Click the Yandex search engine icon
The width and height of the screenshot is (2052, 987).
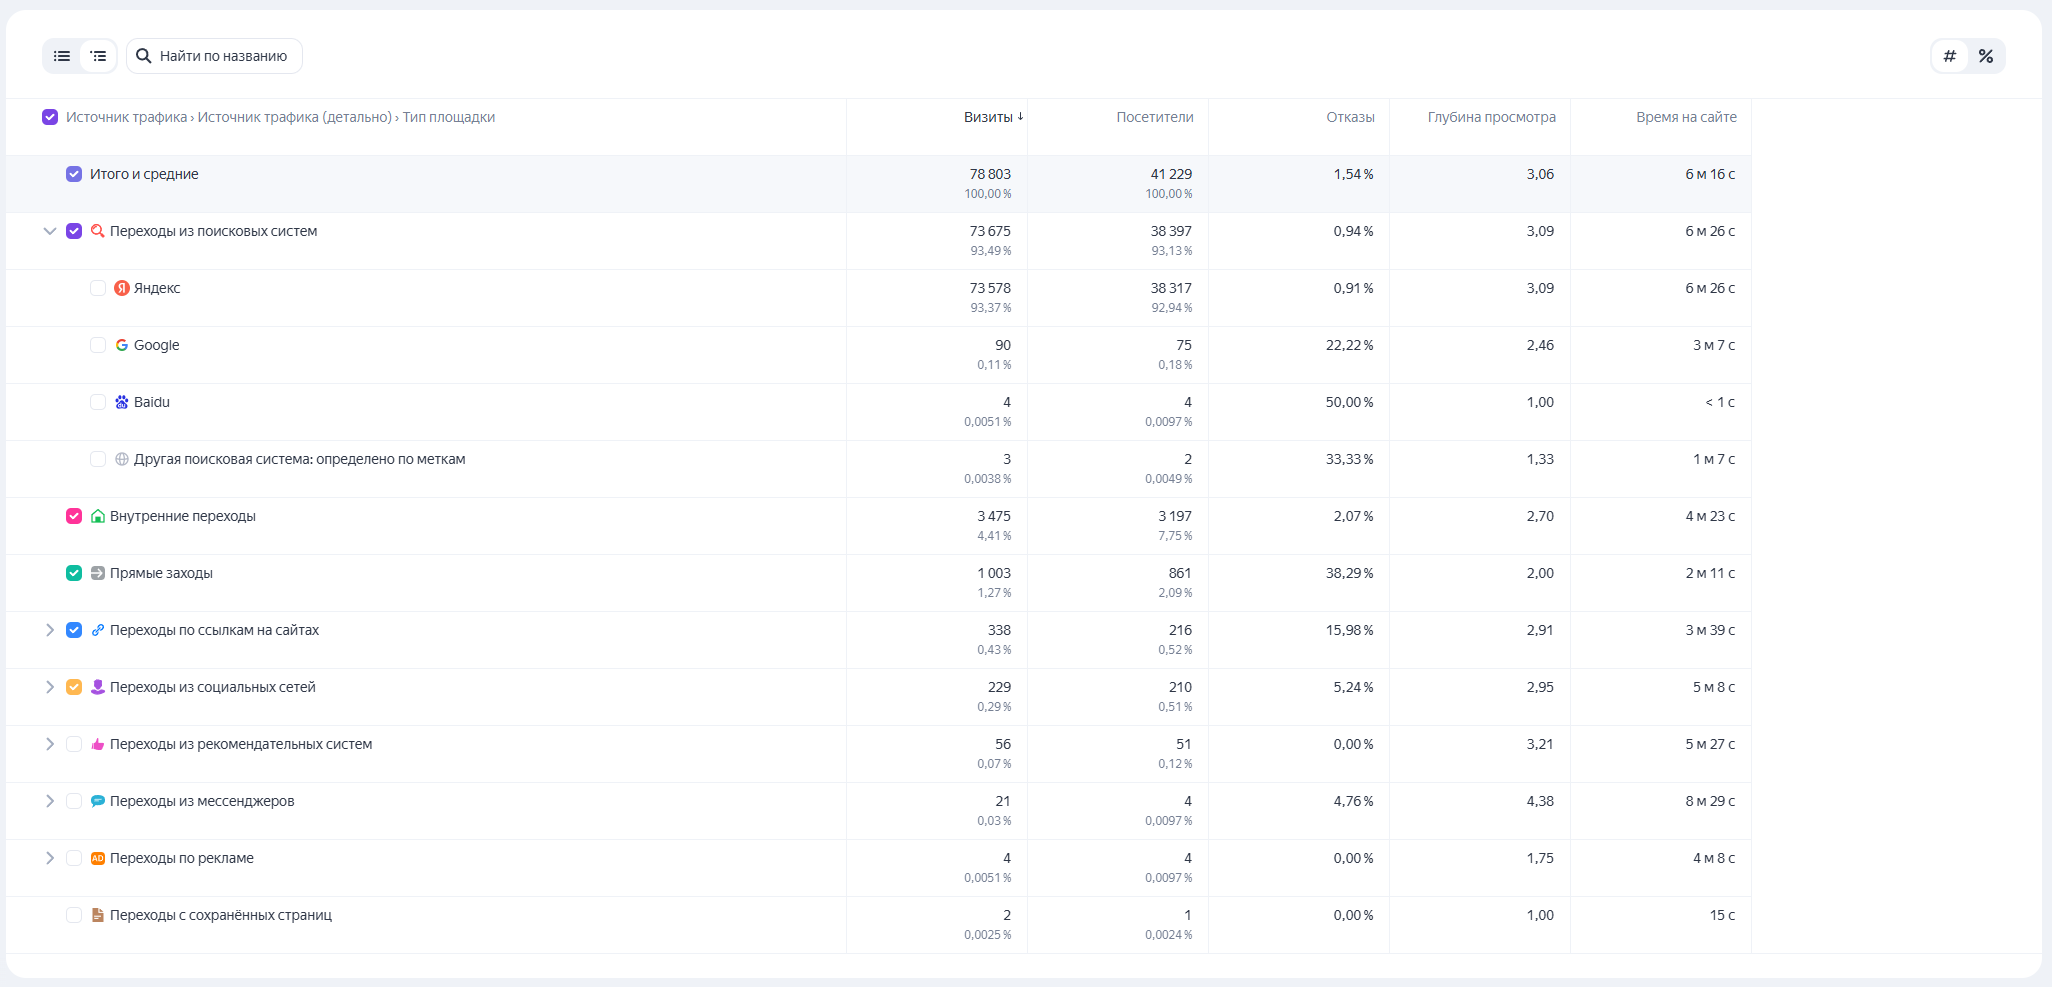click(x=122, y=288)
